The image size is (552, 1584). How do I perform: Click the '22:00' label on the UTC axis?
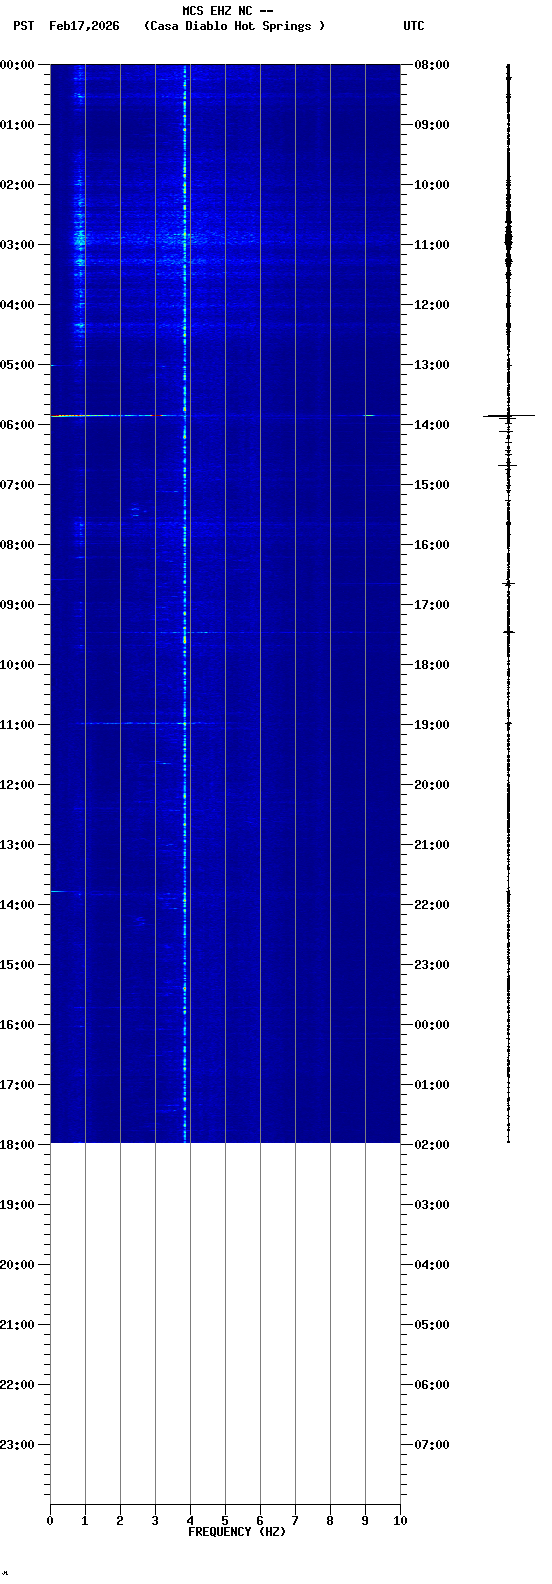pos(431,904)
